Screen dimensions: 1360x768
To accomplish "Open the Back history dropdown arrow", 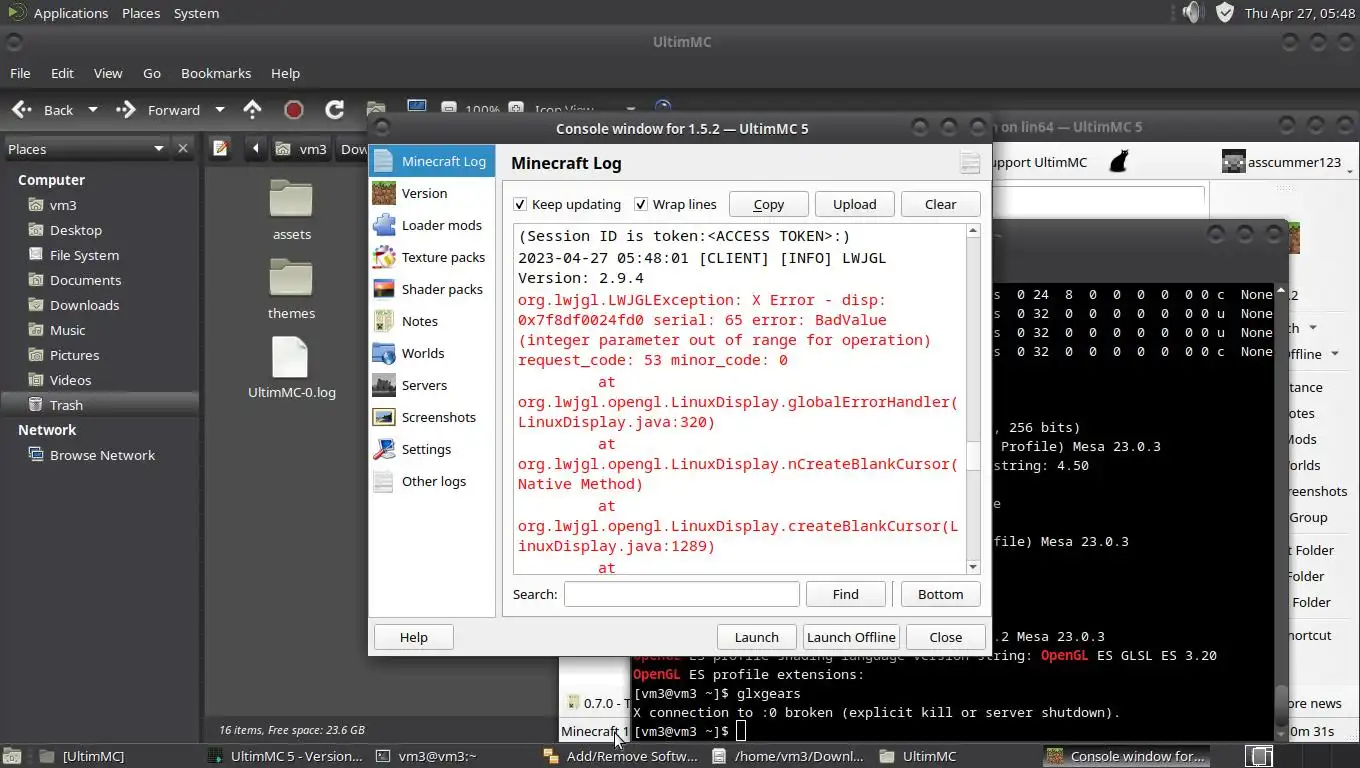I will coord(93,110).
